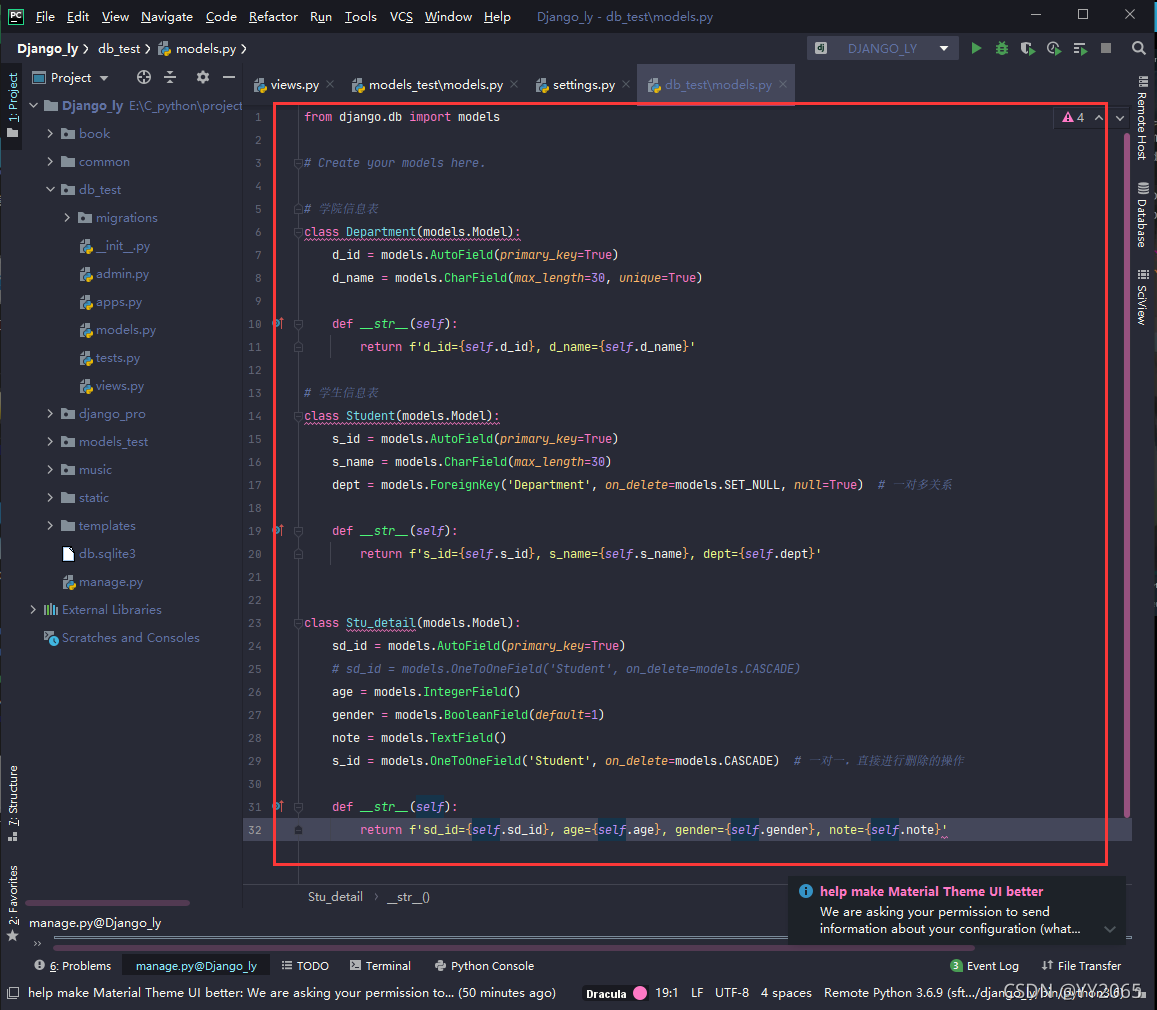Click the override gutter icon on line 19
1157x1010 pixels.
pyautogui.click(x=277, y=530)
